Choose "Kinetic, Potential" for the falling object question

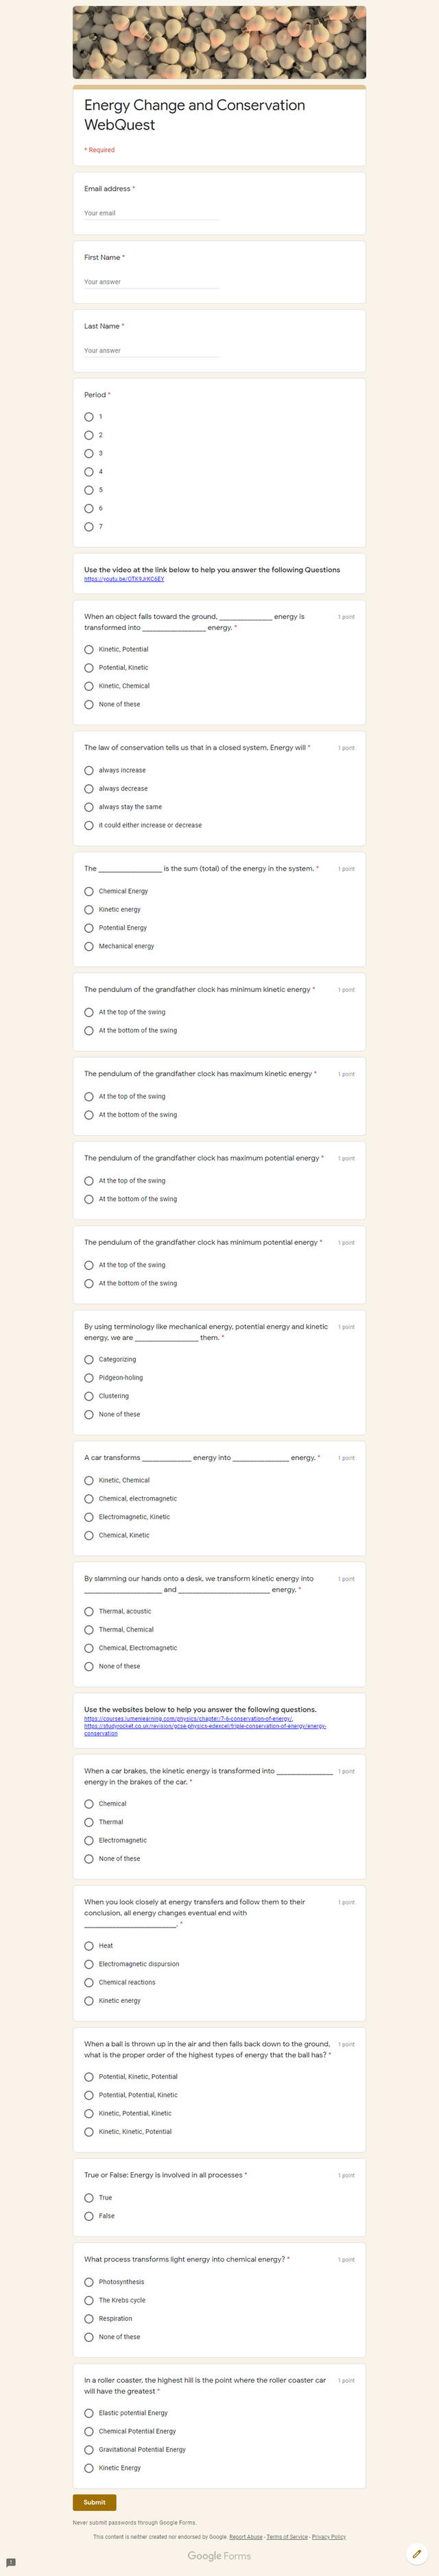[x=89, y=649]
